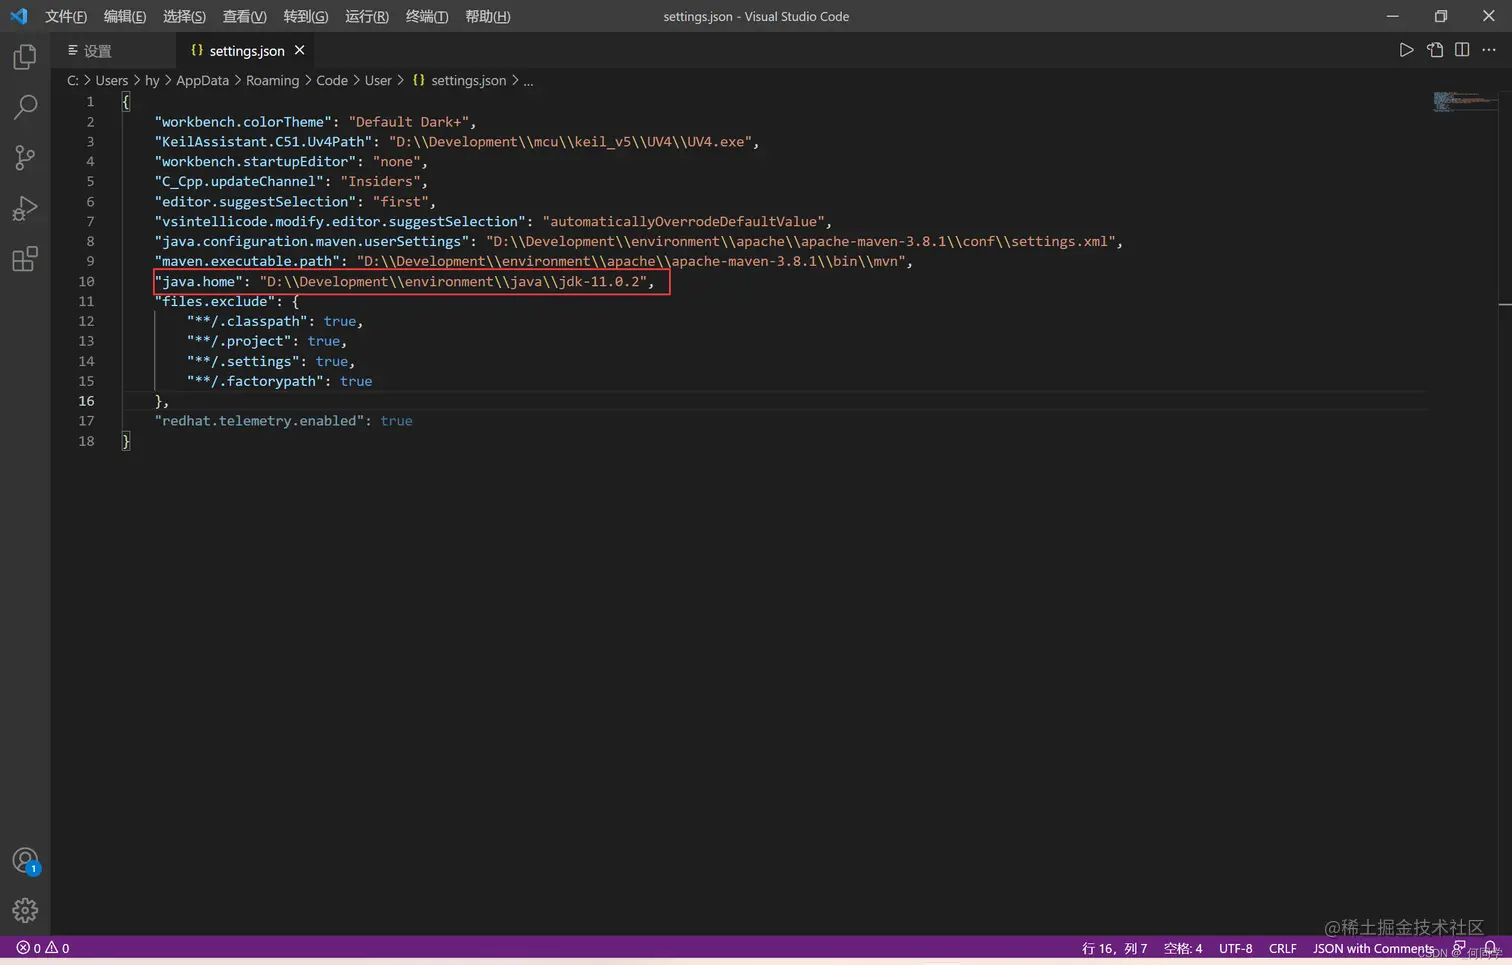The width and height of the screenshot is (1512, 965).
Task: Click line number 10 in gutter
Action: [86, 282]
